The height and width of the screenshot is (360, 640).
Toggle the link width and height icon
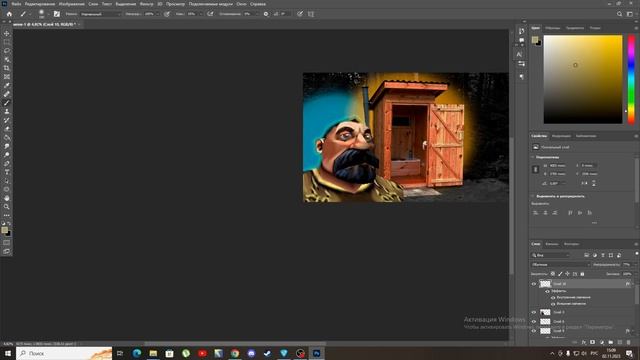coord(536,170)
